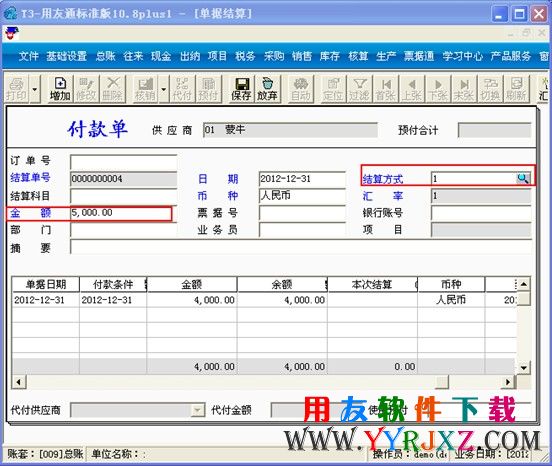Discard changes with the 放弃 icon
The image size is (552, 466).
[267, 89]
